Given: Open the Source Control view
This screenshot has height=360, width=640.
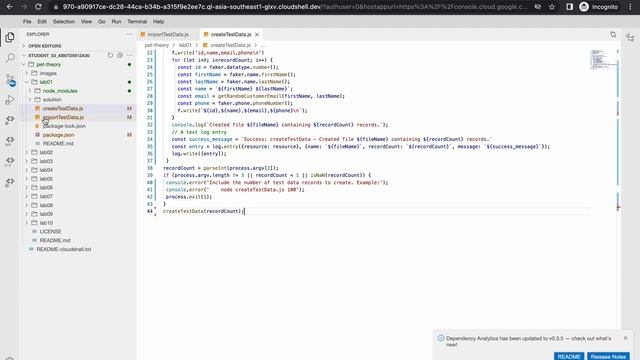Looking at the screenshot, I should 10,79.
